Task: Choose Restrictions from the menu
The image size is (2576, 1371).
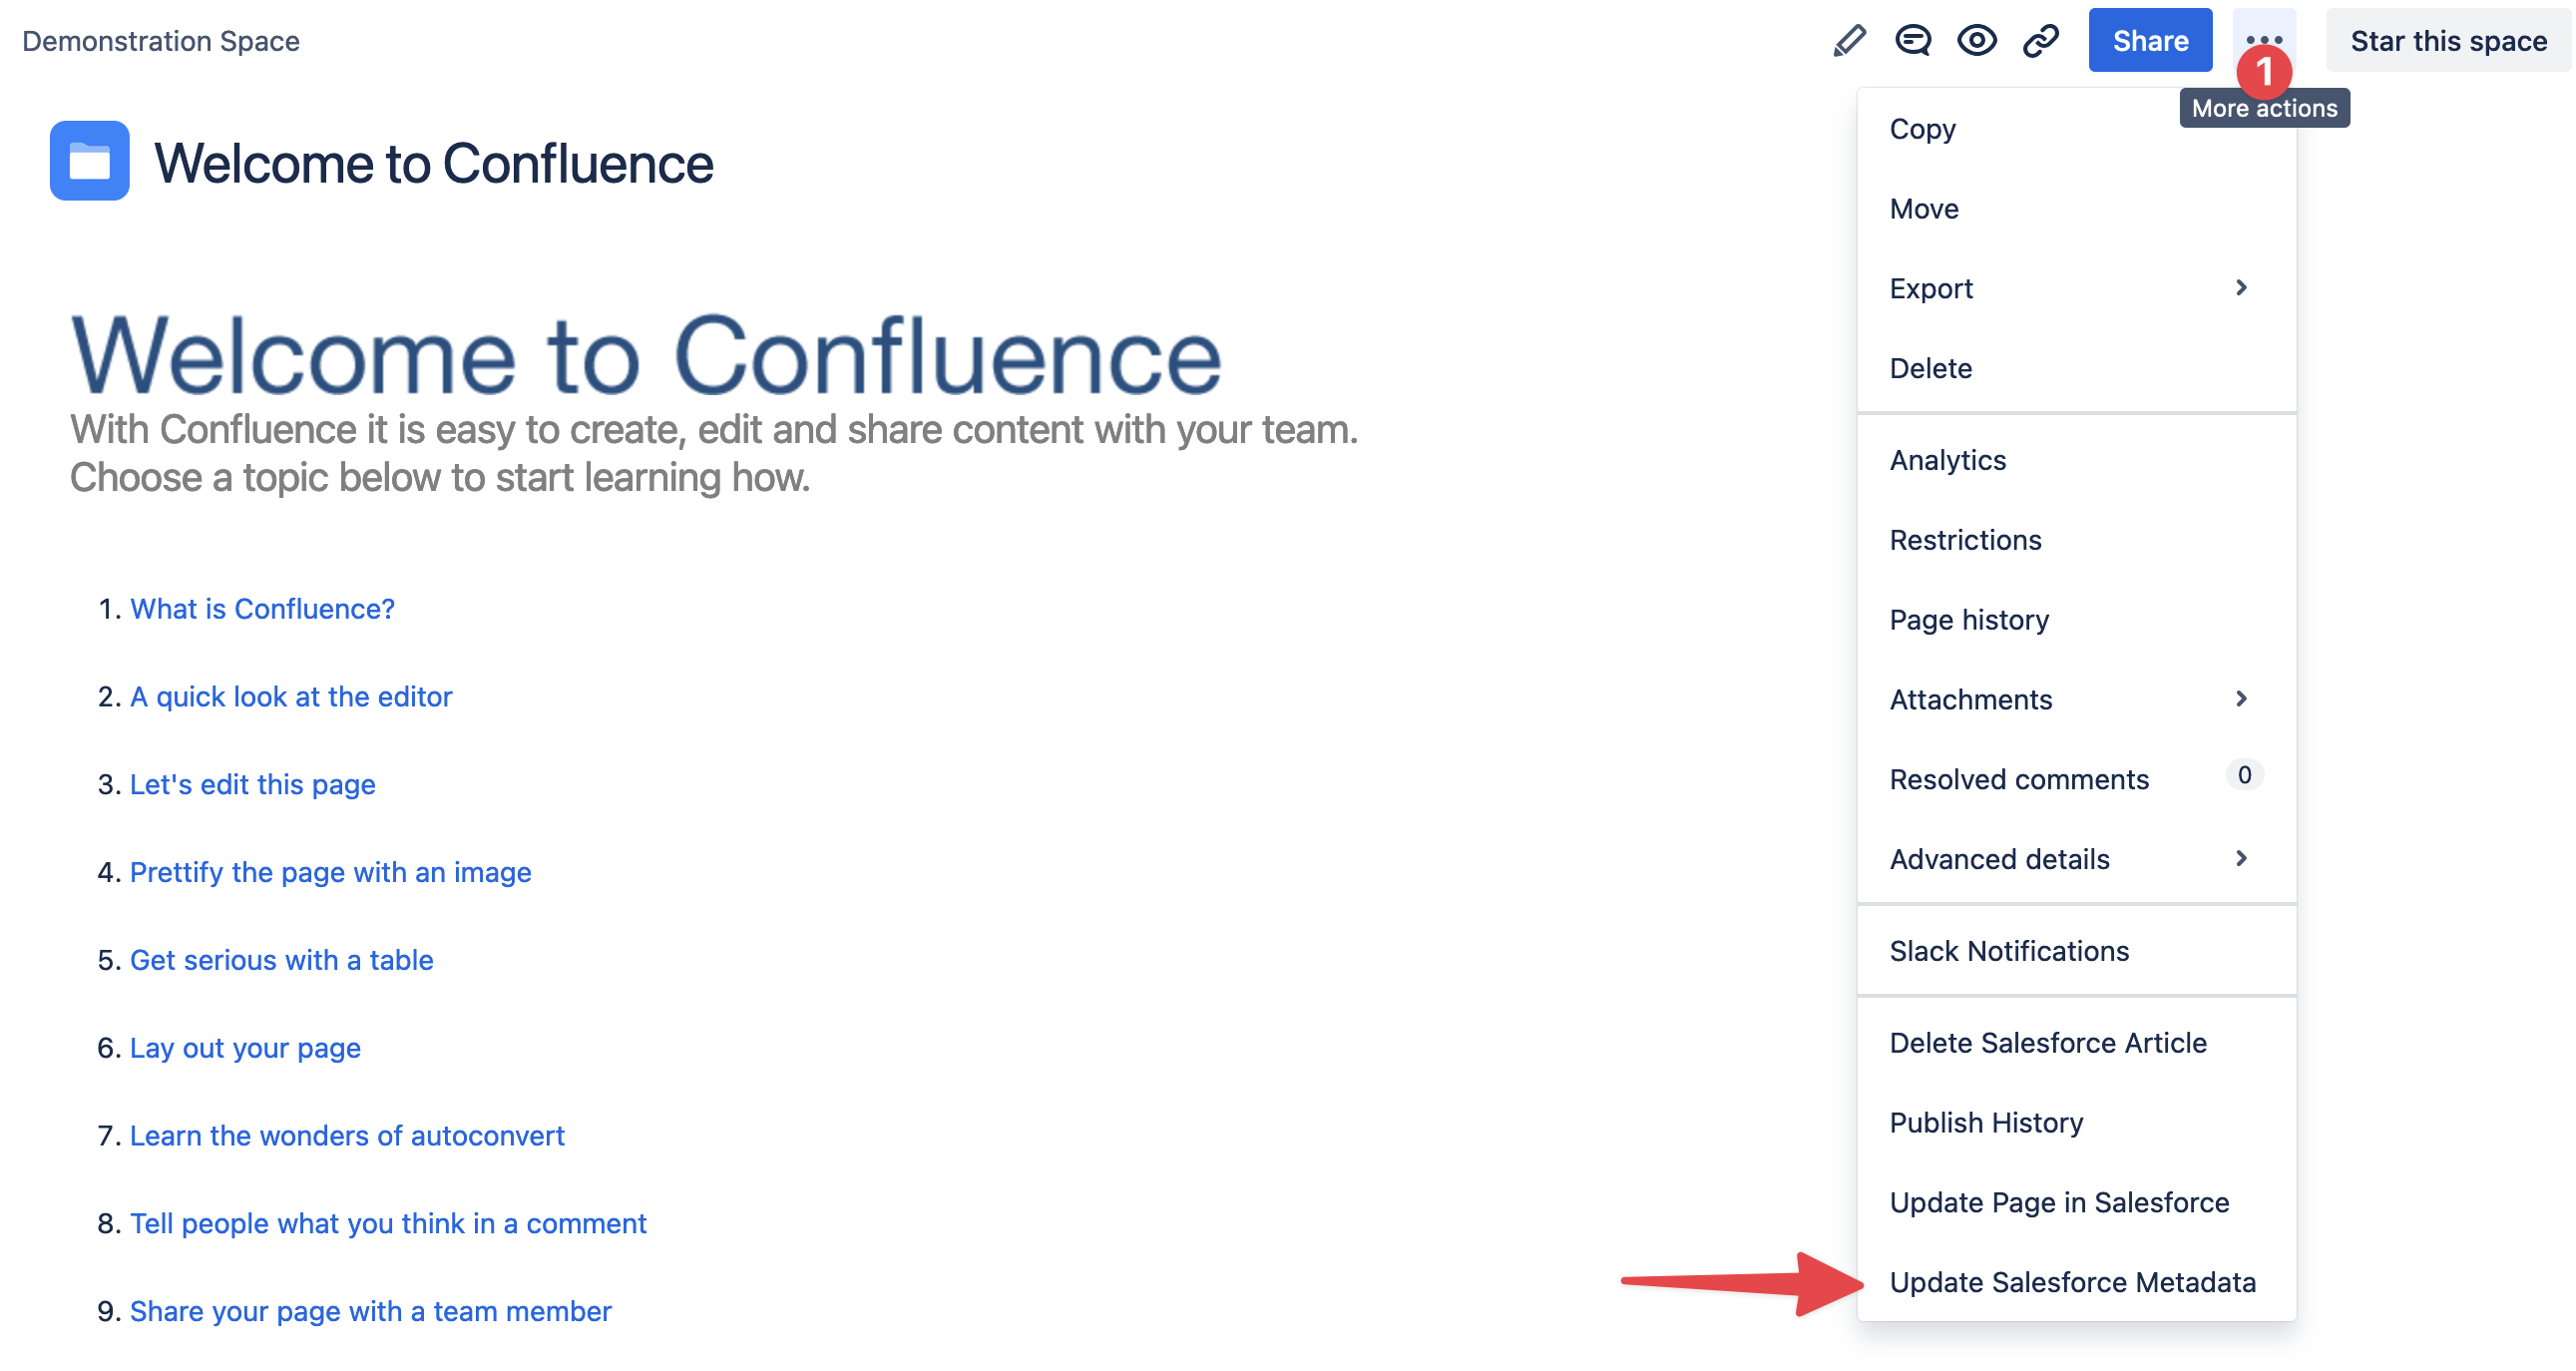Action: (x=1964, y=540)
